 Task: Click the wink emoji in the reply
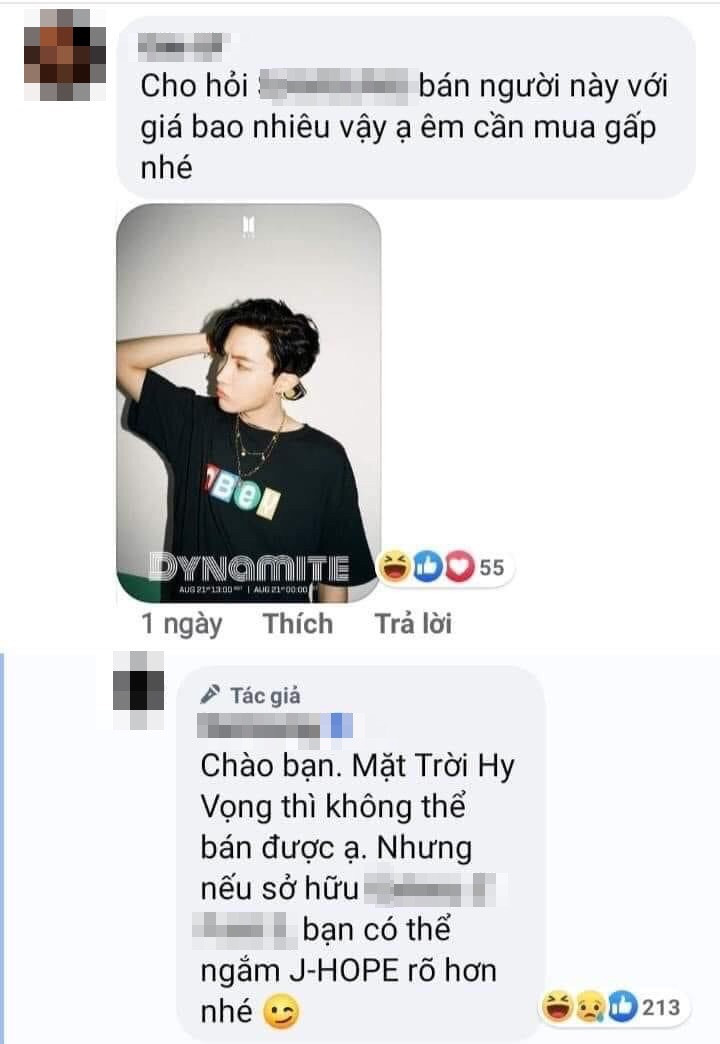coord(281,1013)
